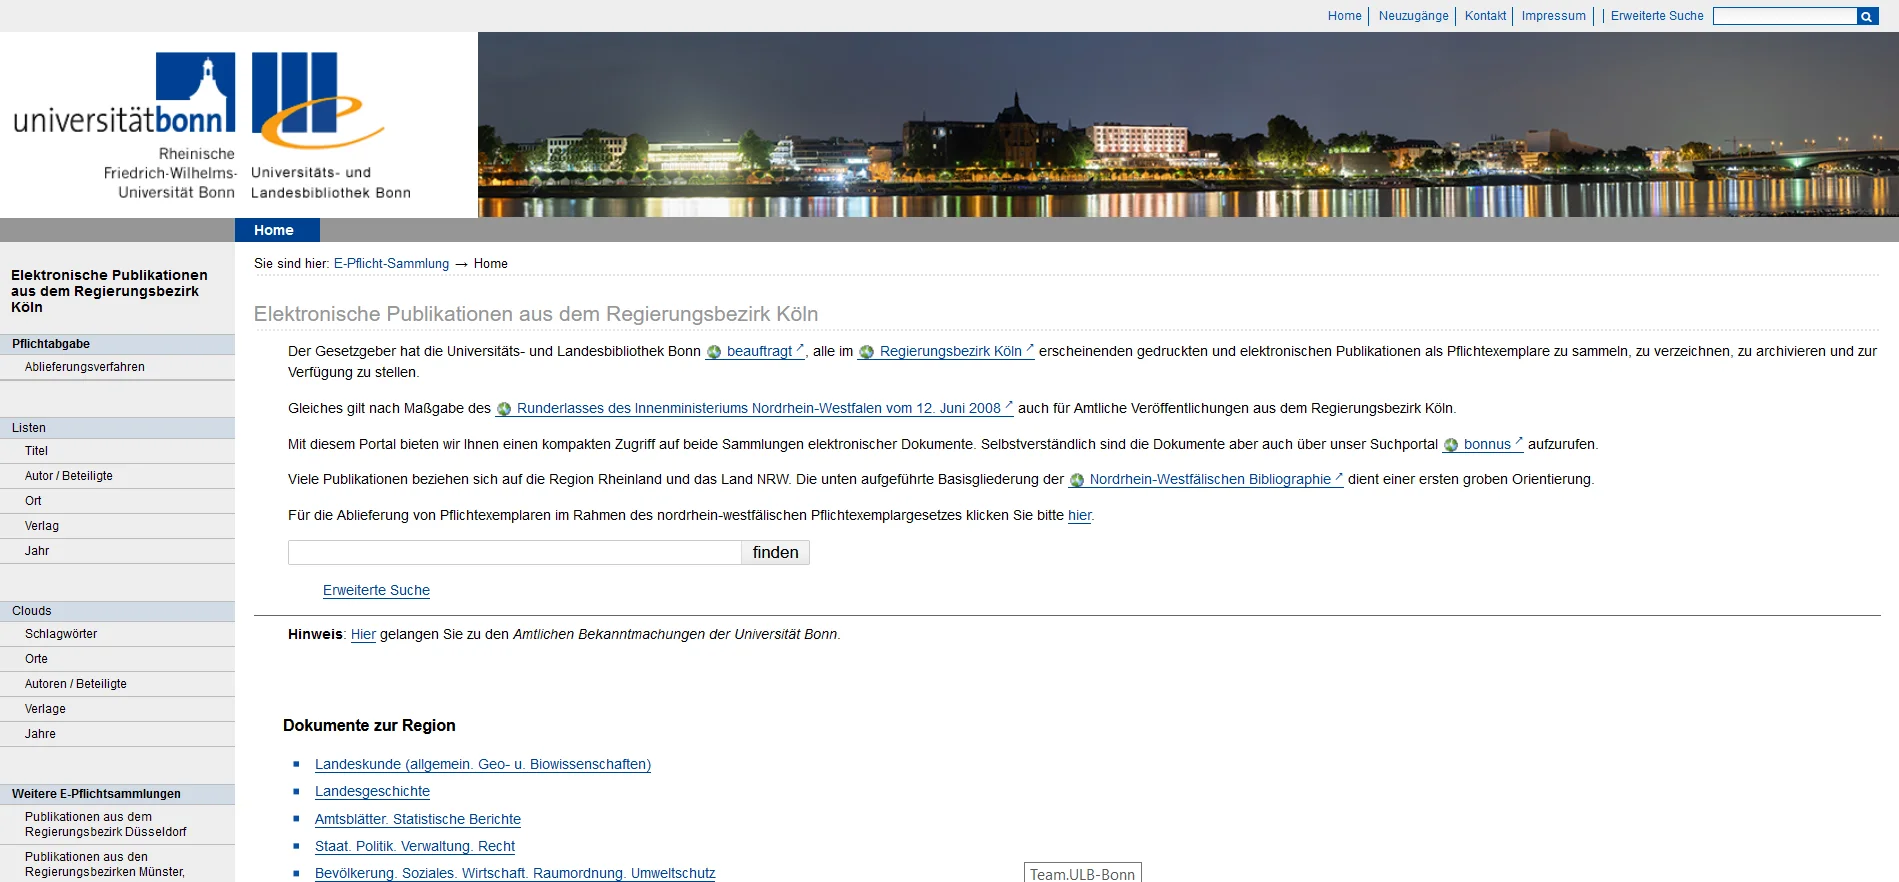
Task: Click the magnifier search icon in top bar
Action: click(1867, 16)
